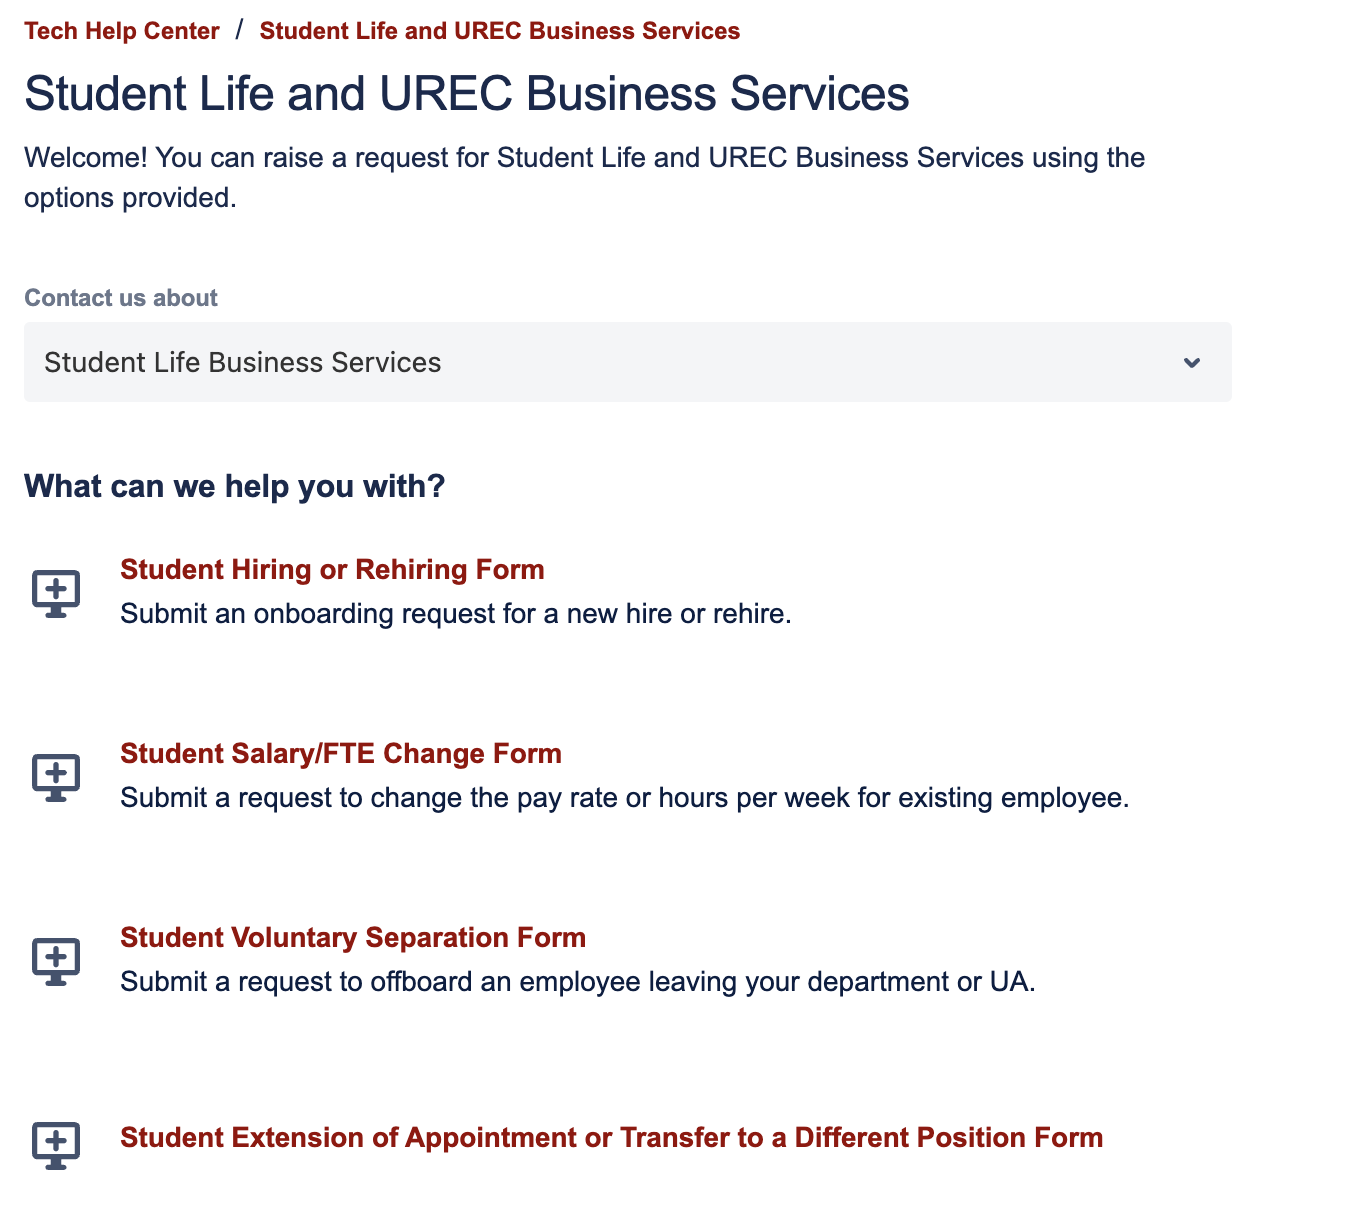Click the onboarding request description text
This screenshot has height=1228, width=1360.
point(455,613)
